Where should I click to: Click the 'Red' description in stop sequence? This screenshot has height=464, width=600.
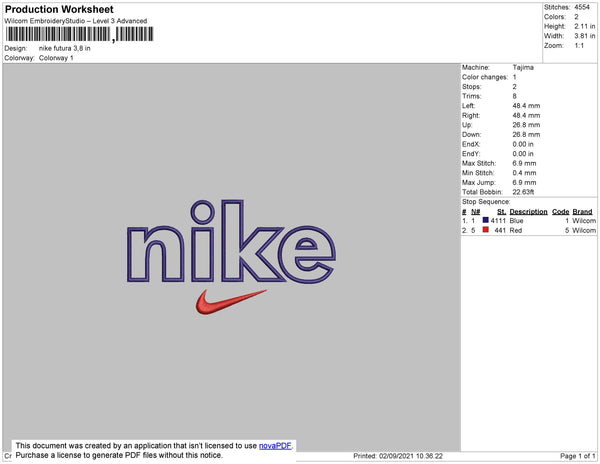pos(515,230)
